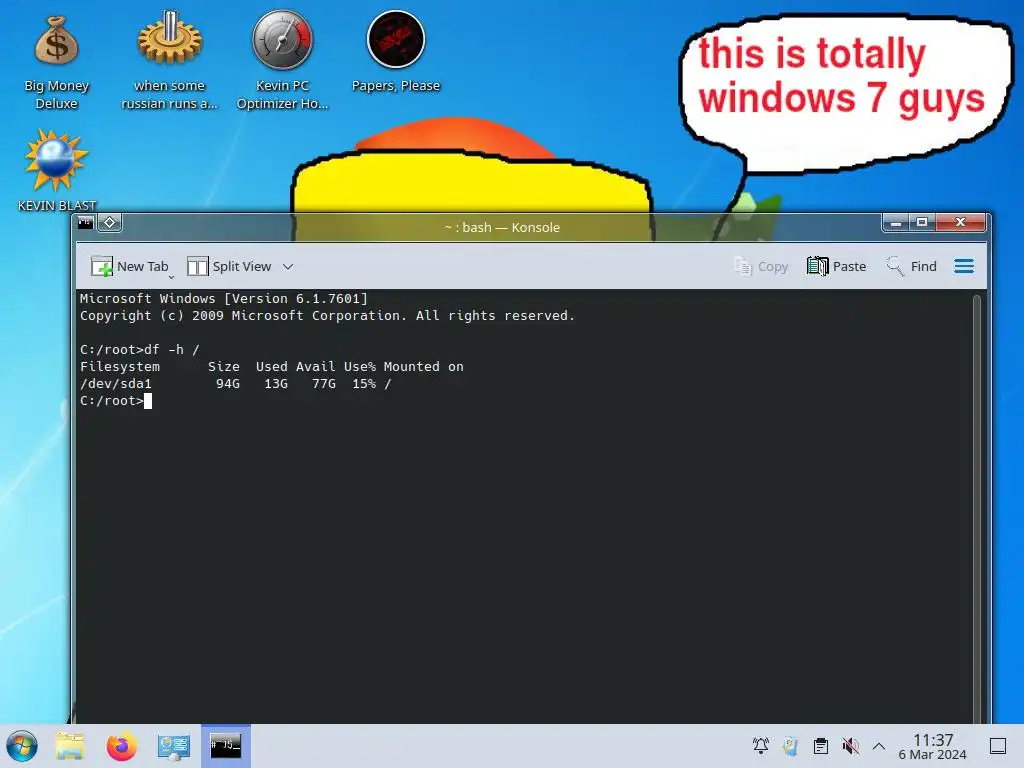Expand the New Tab dropdown arrow
Image resolution: width=1024 pixels, height=768 pixels.
pos(172,276)
